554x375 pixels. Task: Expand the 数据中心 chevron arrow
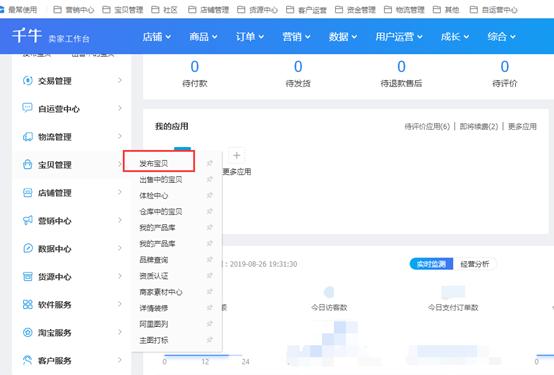tap(120, 248)
